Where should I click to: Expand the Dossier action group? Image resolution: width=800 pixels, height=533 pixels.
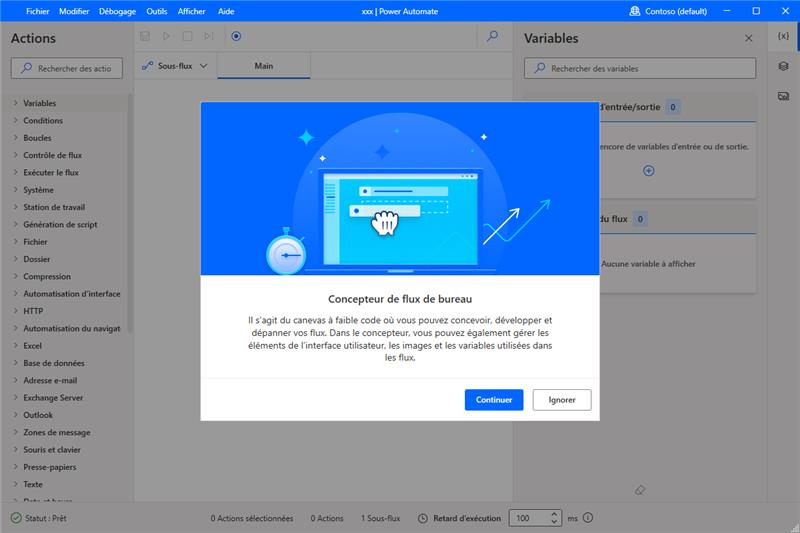(x=65, y=259)
